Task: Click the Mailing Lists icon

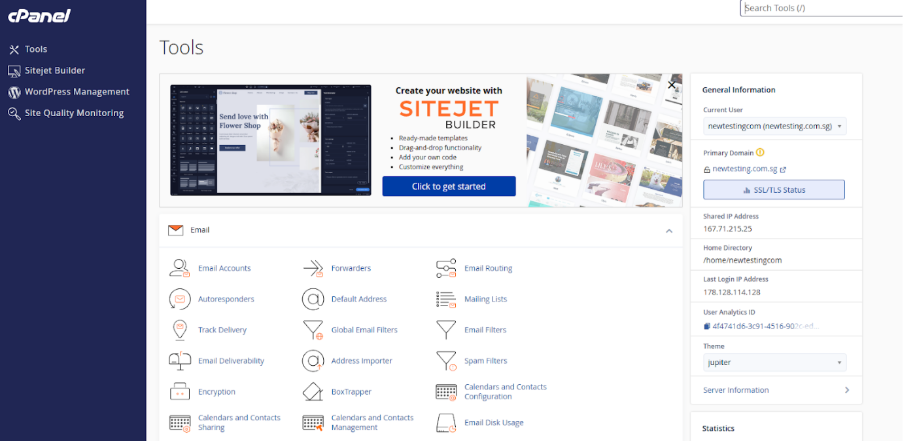Action: pyautogui.click(x=446, y=299)
